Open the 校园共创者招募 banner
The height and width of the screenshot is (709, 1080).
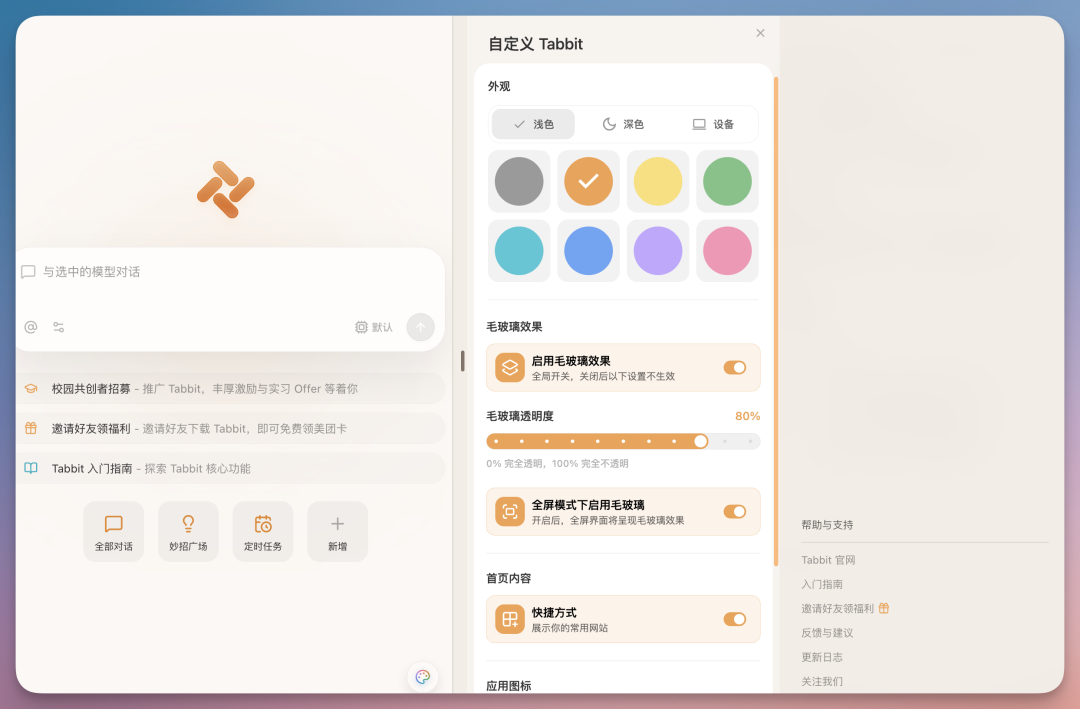230,389
